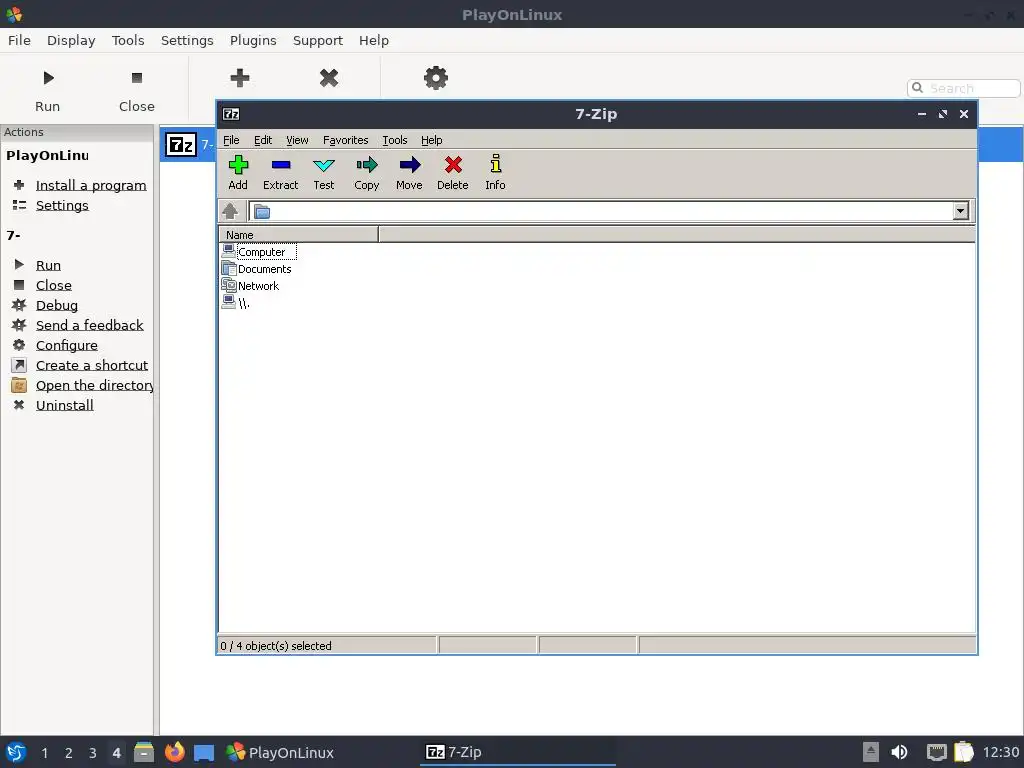The width and height of the screenshot is (1024, 768).
Task: Click the Open the directory link
Action: (95, 385)
